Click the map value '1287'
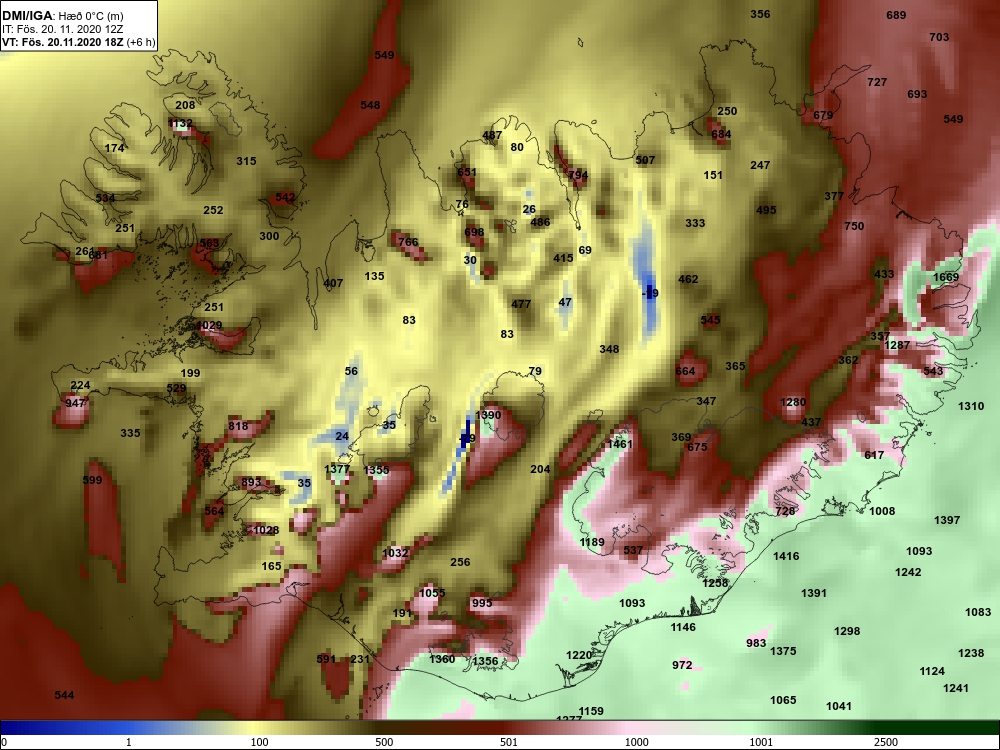Image resolution: width=1000 pixels, height=750 pixels. pyautogui.click(x=897, y=345)
